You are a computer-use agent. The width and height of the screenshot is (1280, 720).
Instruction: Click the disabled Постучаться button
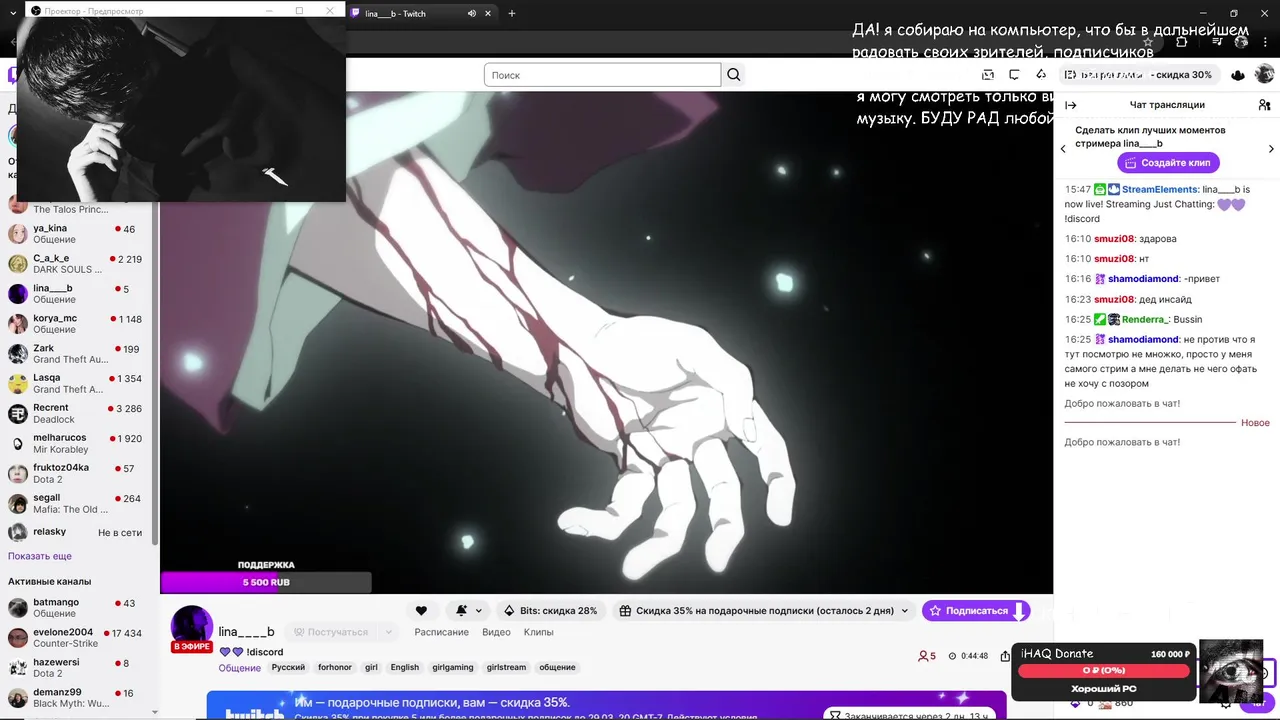pyautogui.click(x=330, y=632)
